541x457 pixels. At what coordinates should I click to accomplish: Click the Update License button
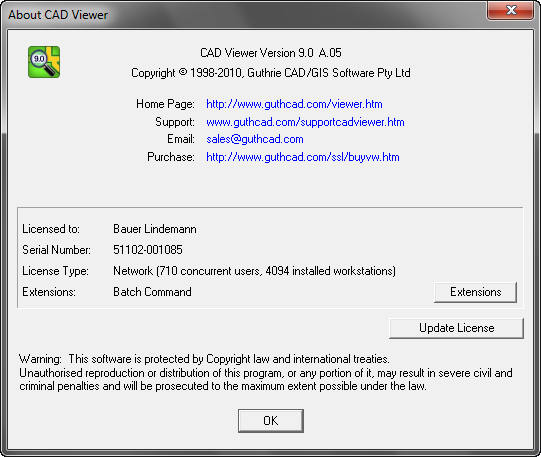(x=456, y=328)
